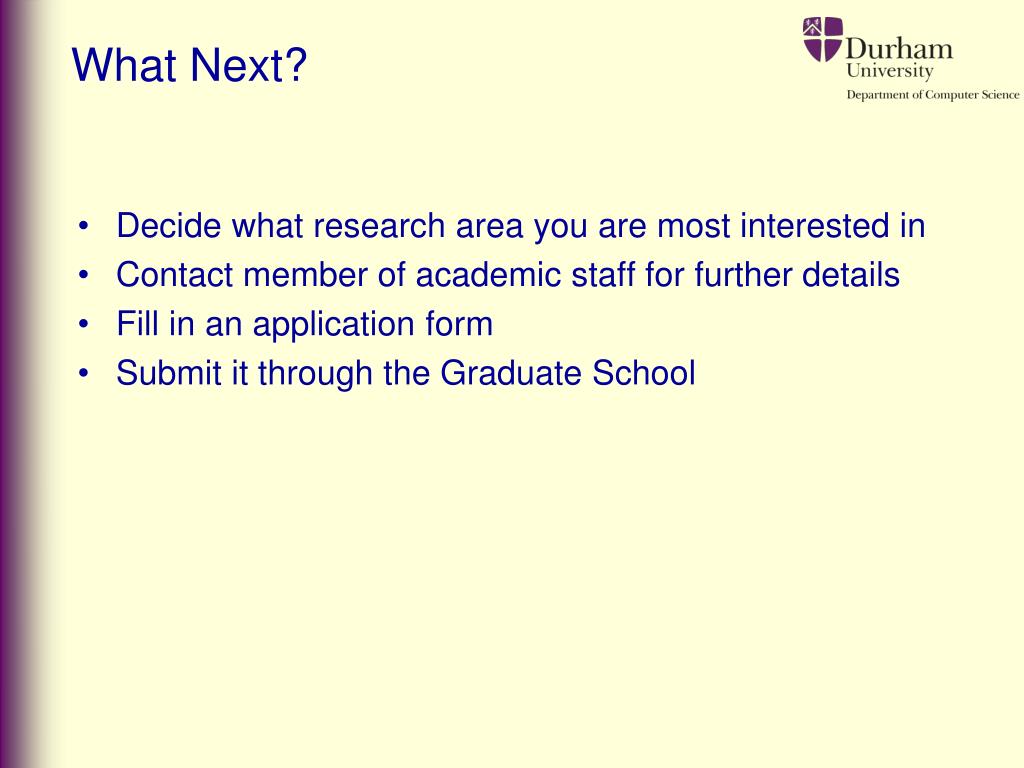The height and width of the screenshot is (768, 1024).
Task: Click the 'Durham' wordmark text
Action: click(899, 49)
